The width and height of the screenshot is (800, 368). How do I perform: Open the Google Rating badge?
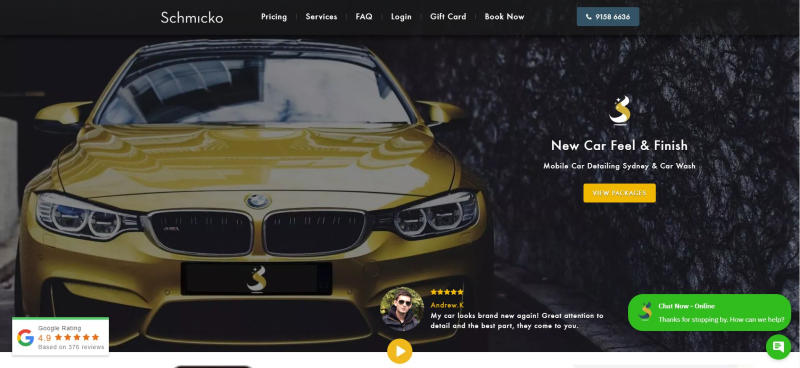(60, 336)
